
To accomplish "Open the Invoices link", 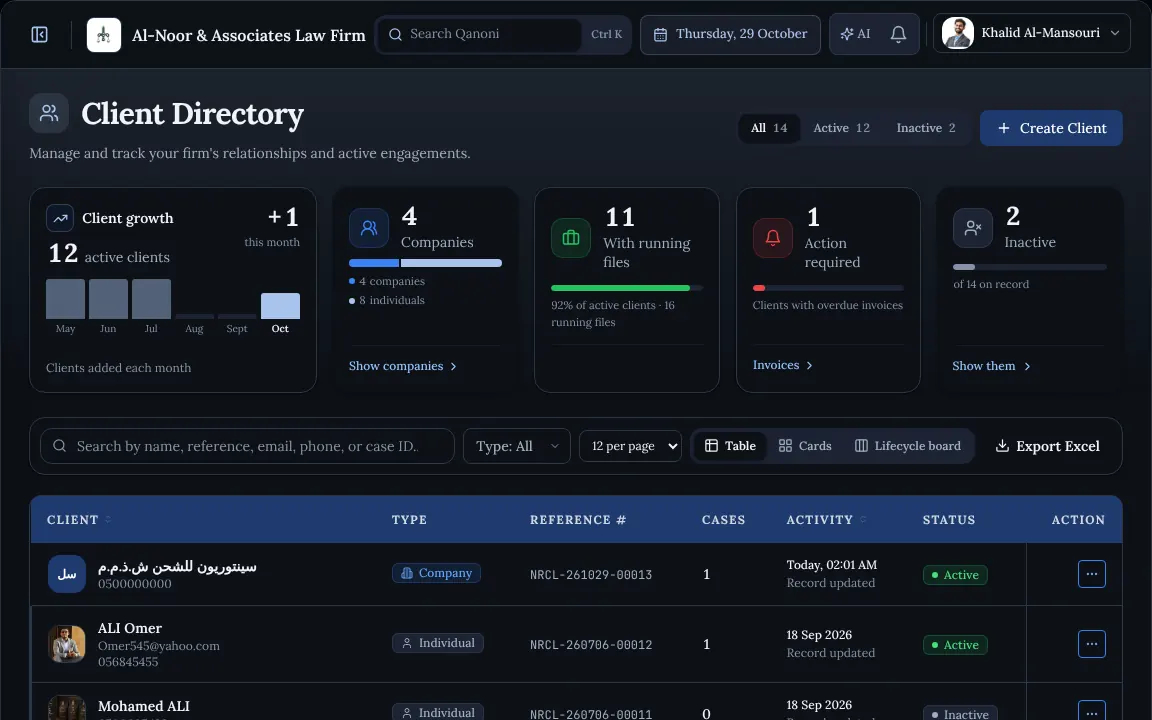I will 782,365.
